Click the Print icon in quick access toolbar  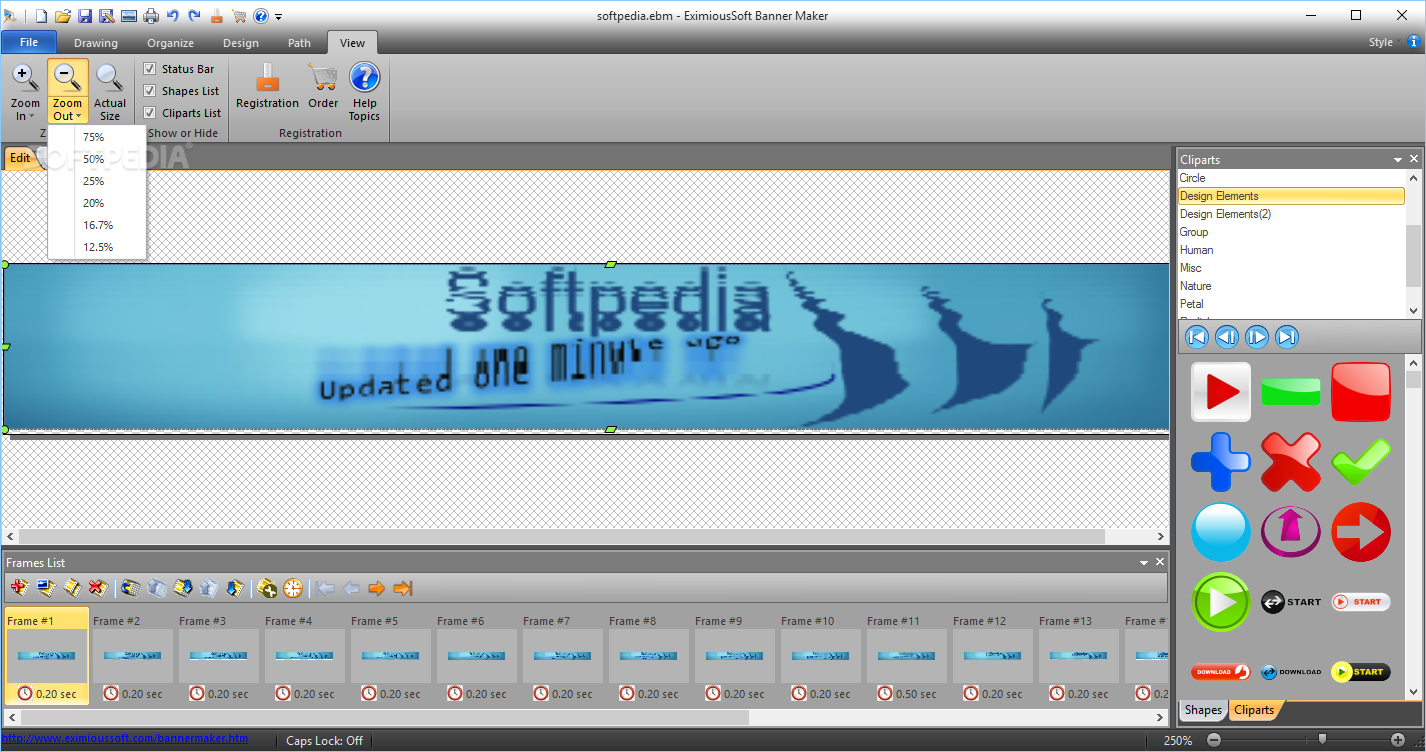pyautogui.click(x=151, y=16)
